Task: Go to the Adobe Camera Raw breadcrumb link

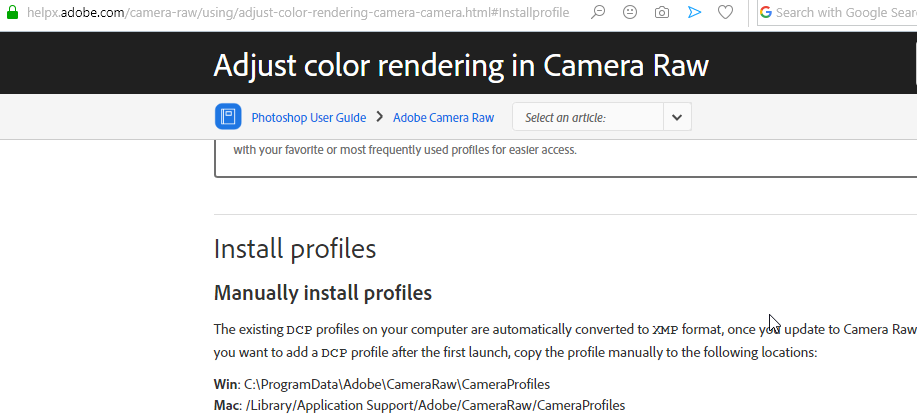Action: point(443,118)
